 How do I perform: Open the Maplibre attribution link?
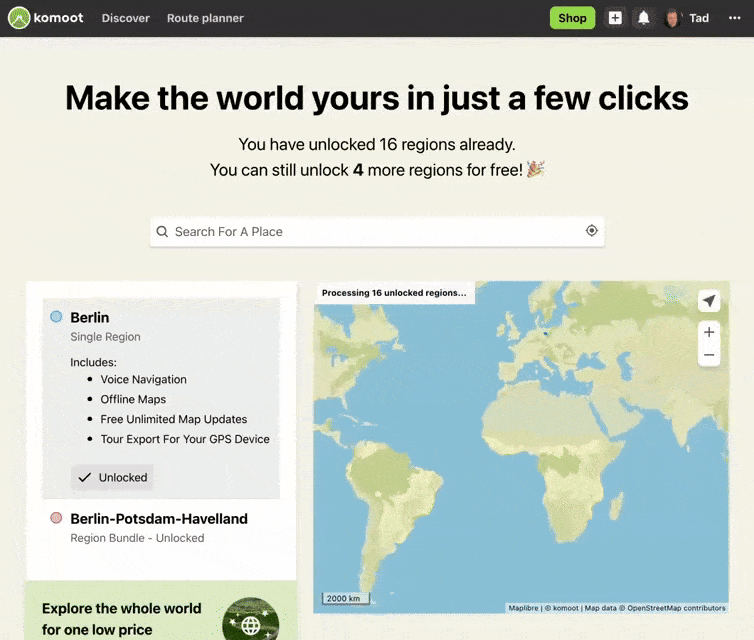pyautogui.click(x=523, y=608)
